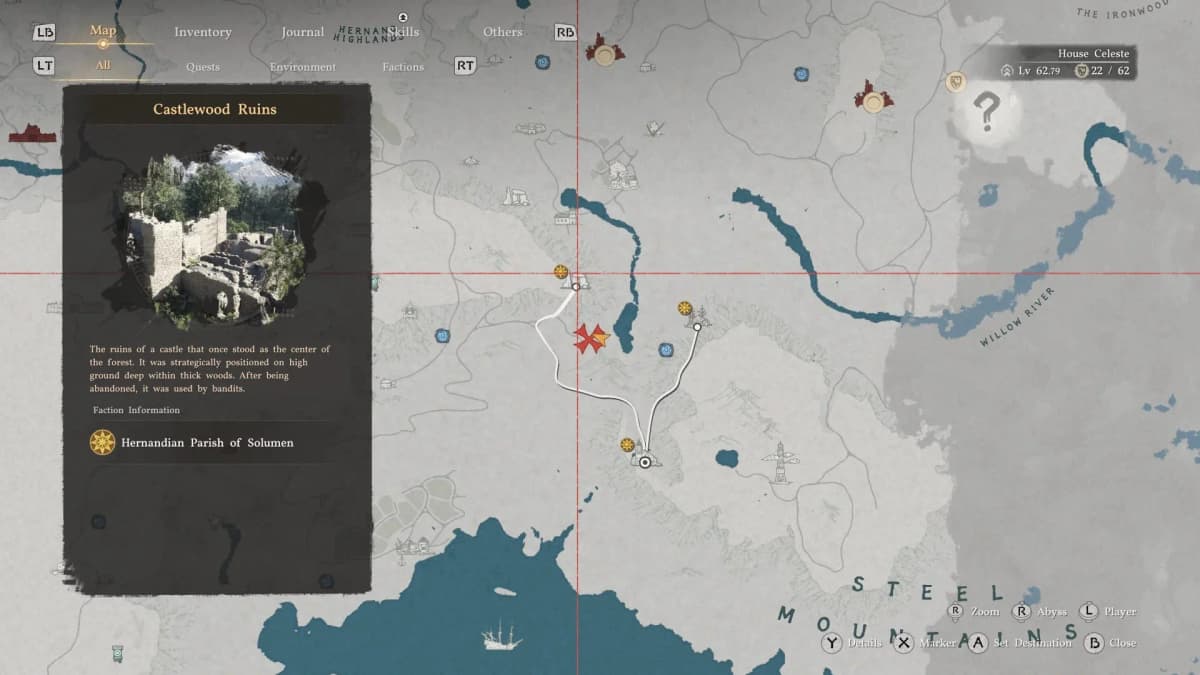Select the lighthouse icon near Steel Mountains
The height and width of the screenshot is (675, 1200).
pos(779,463)
